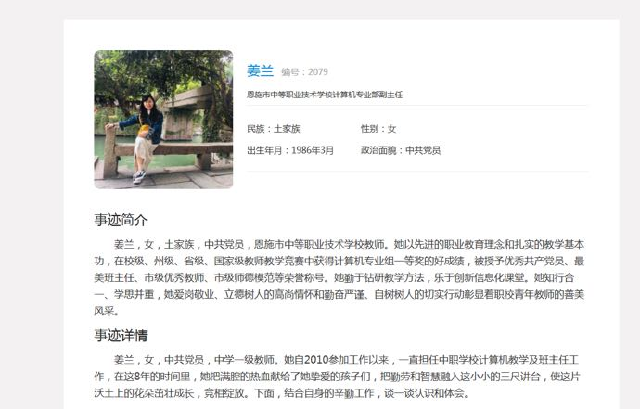Click the 事迹简介 line that begins with 美班主任
640x409 pixels.
tap(334, 278)
